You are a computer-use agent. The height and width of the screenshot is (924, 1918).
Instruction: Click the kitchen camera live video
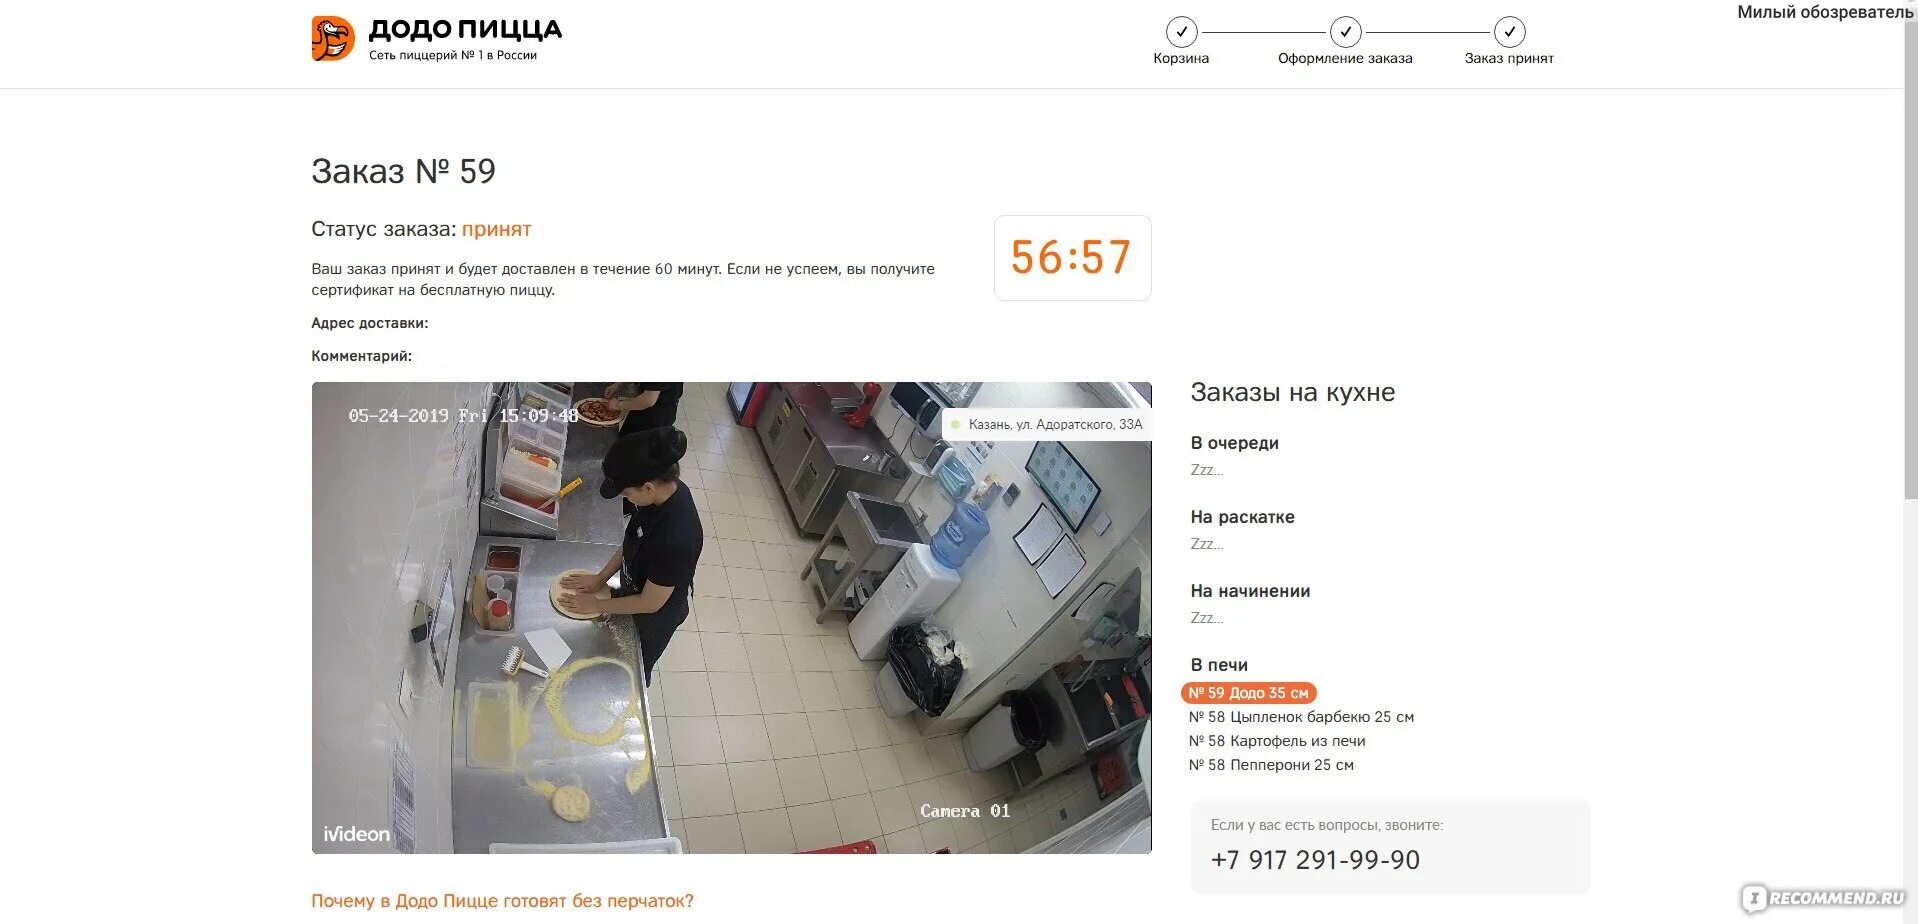(x=731, y=618)
